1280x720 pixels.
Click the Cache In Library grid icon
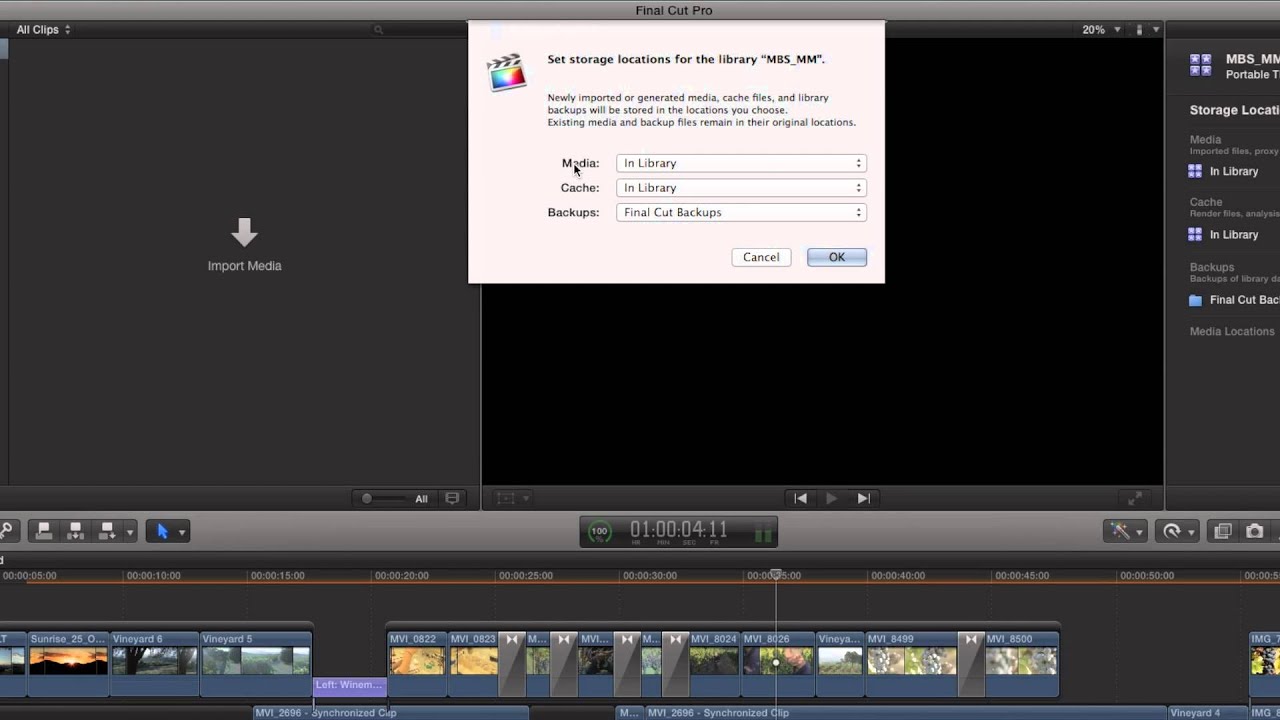pyautogui.click(x=1195, y=234)
